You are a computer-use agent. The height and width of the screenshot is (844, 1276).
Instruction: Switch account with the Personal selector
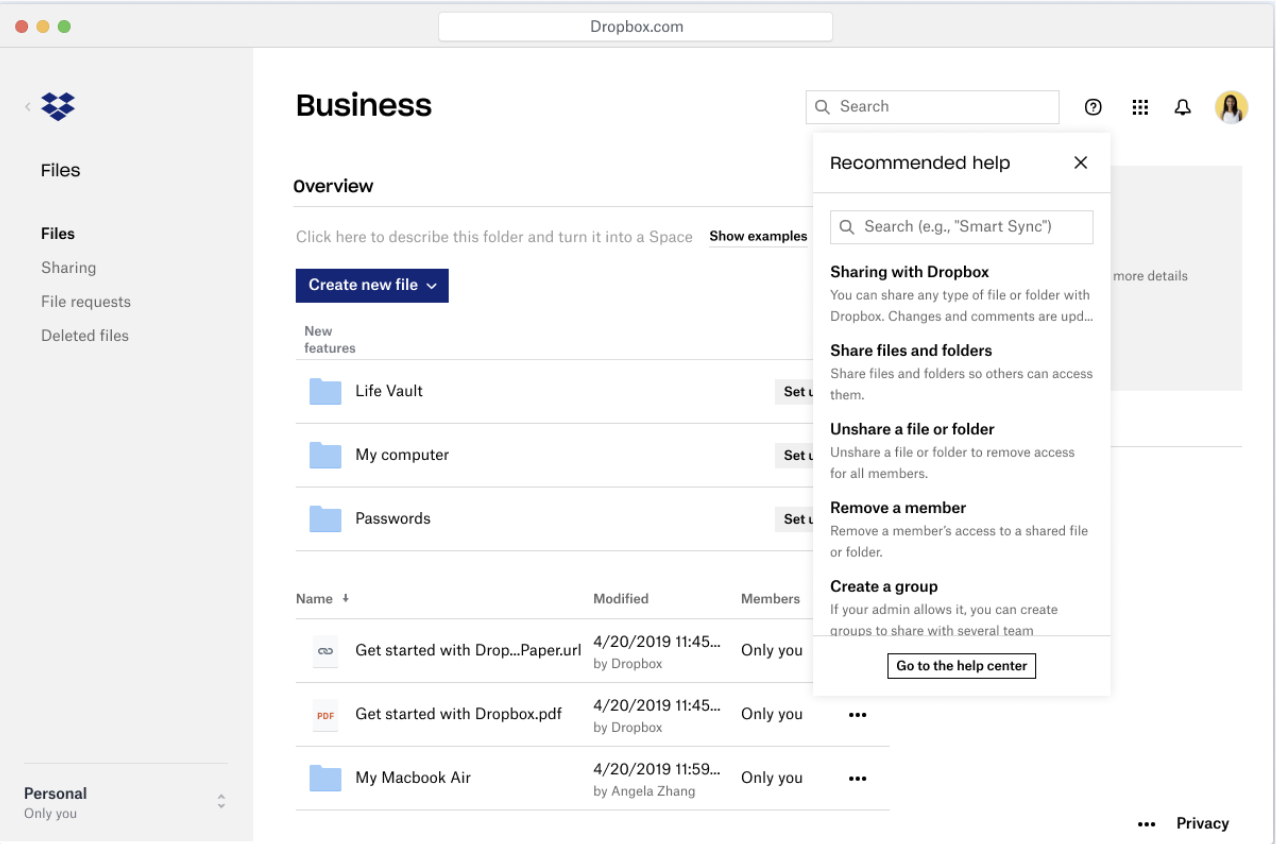pos(125,802)
